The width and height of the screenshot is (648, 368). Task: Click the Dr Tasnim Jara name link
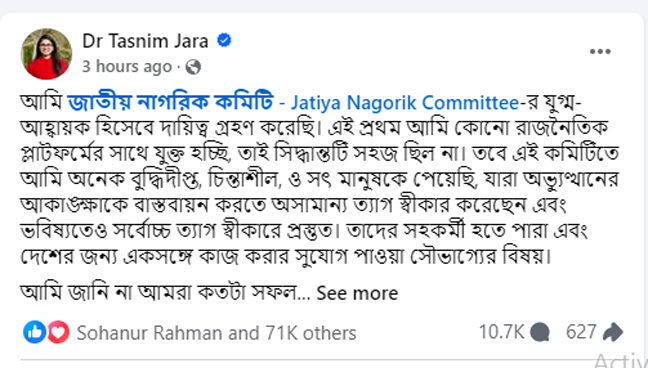click(x=145, y=41)
